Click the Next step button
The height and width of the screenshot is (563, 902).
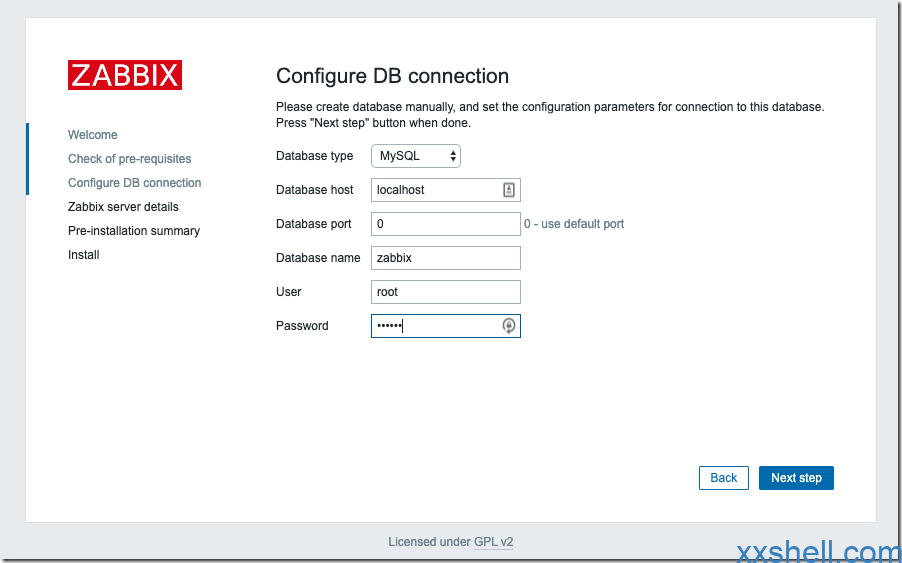pos(796,478)
